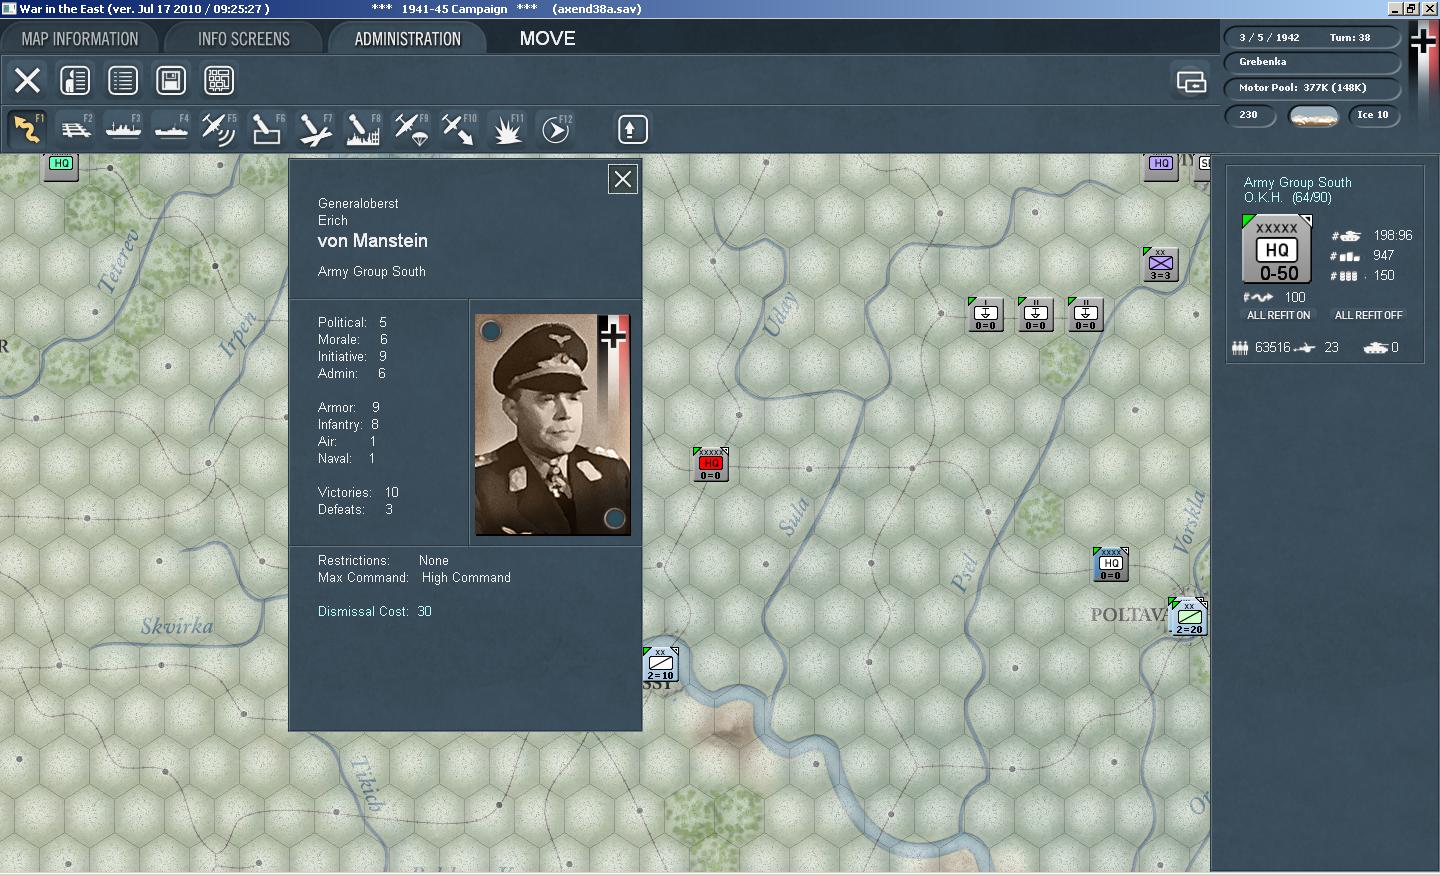This screenshot has height=876, width=1440.
Task: Select the 2=10 unit counter on the river
Action: tap(660, 664)
